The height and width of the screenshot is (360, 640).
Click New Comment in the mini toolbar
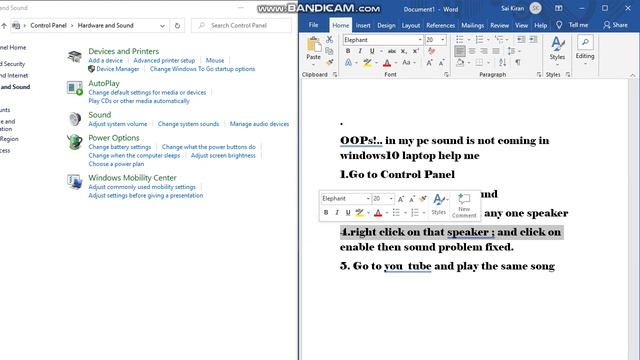[464, 205]
